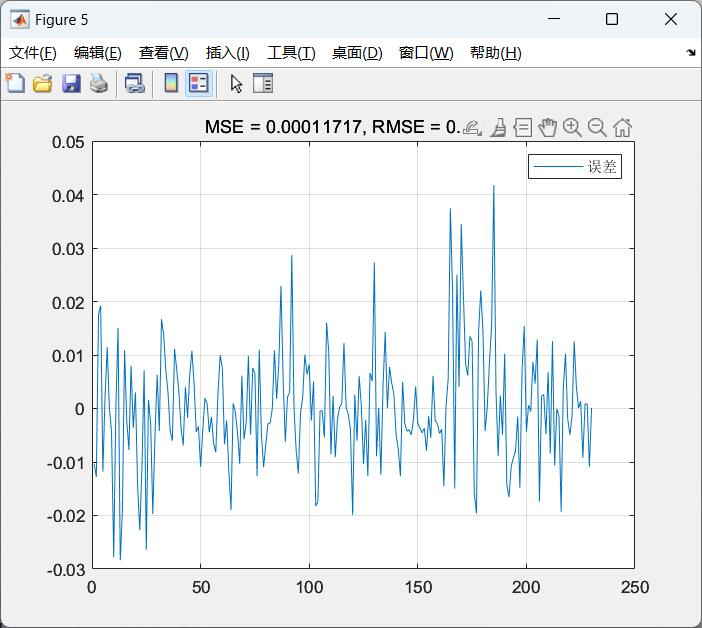Click the New Figure toolbar icon

click(x=15, y=84)
